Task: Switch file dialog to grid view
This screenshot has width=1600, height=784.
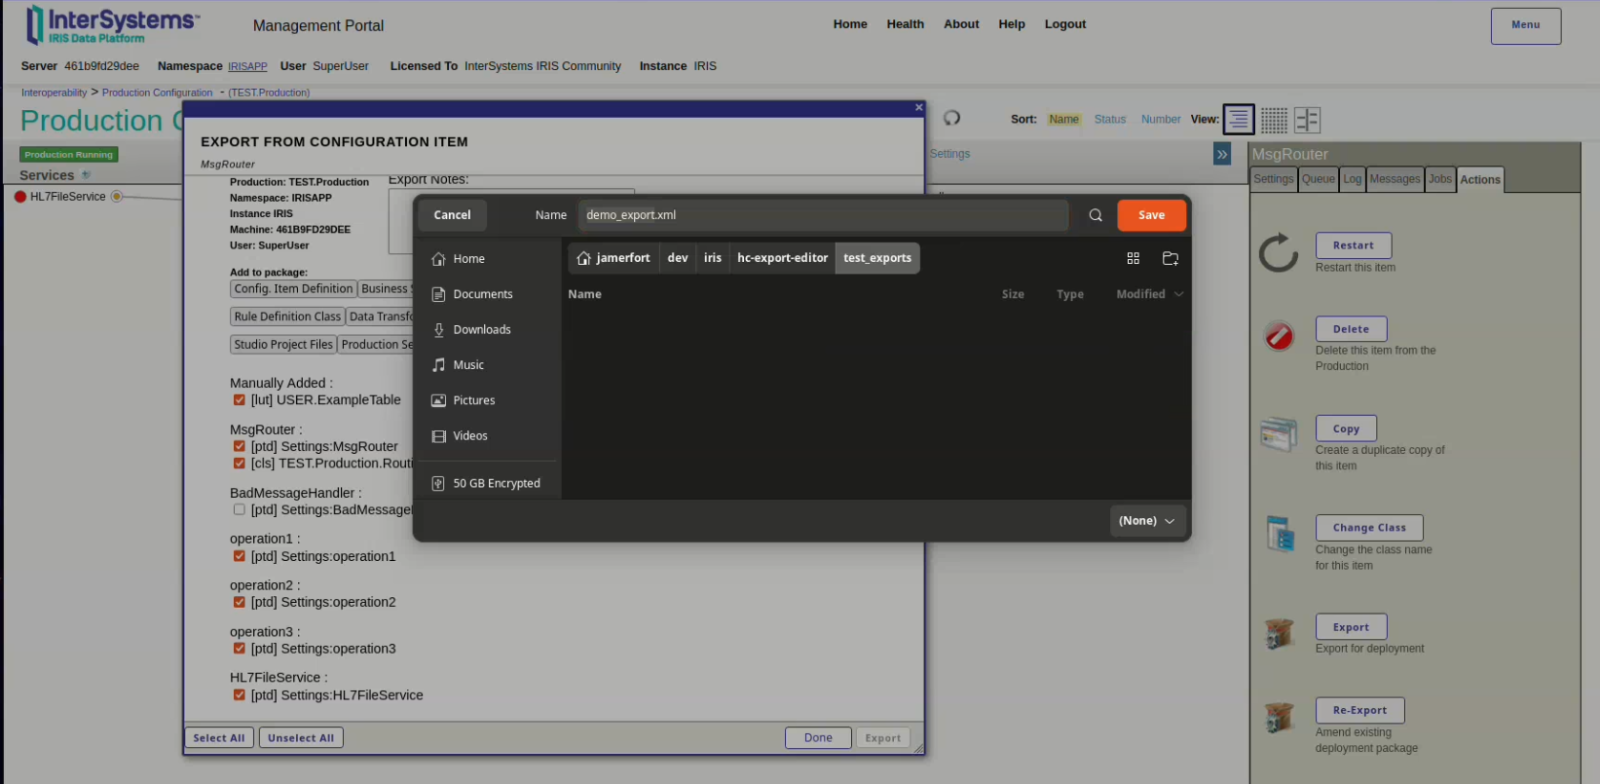Action: pyautogui.click(x=1133, y=258)
